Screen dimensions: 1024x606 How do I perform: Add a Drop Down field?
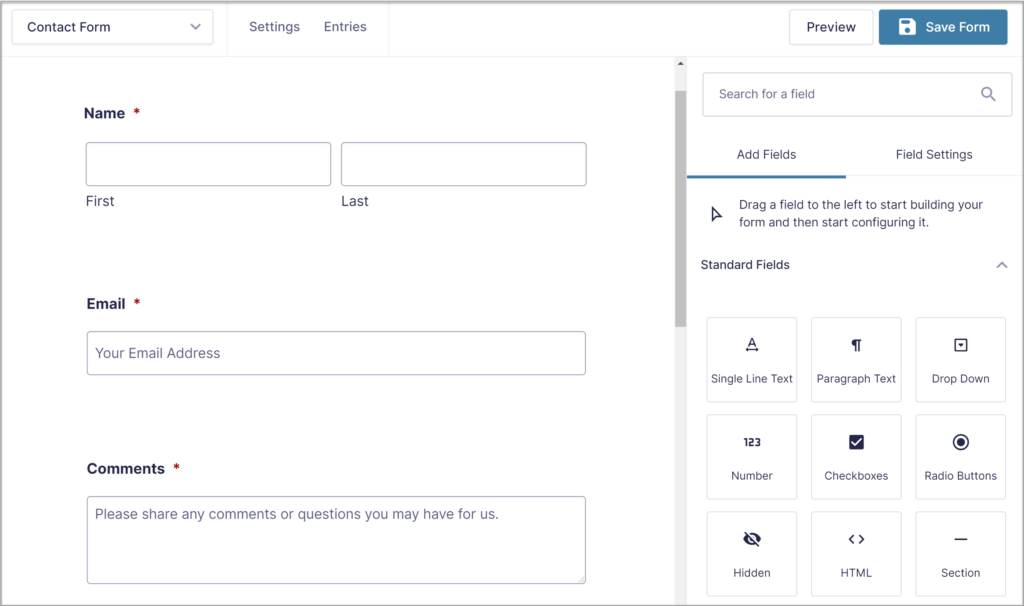tap(960, 358)
